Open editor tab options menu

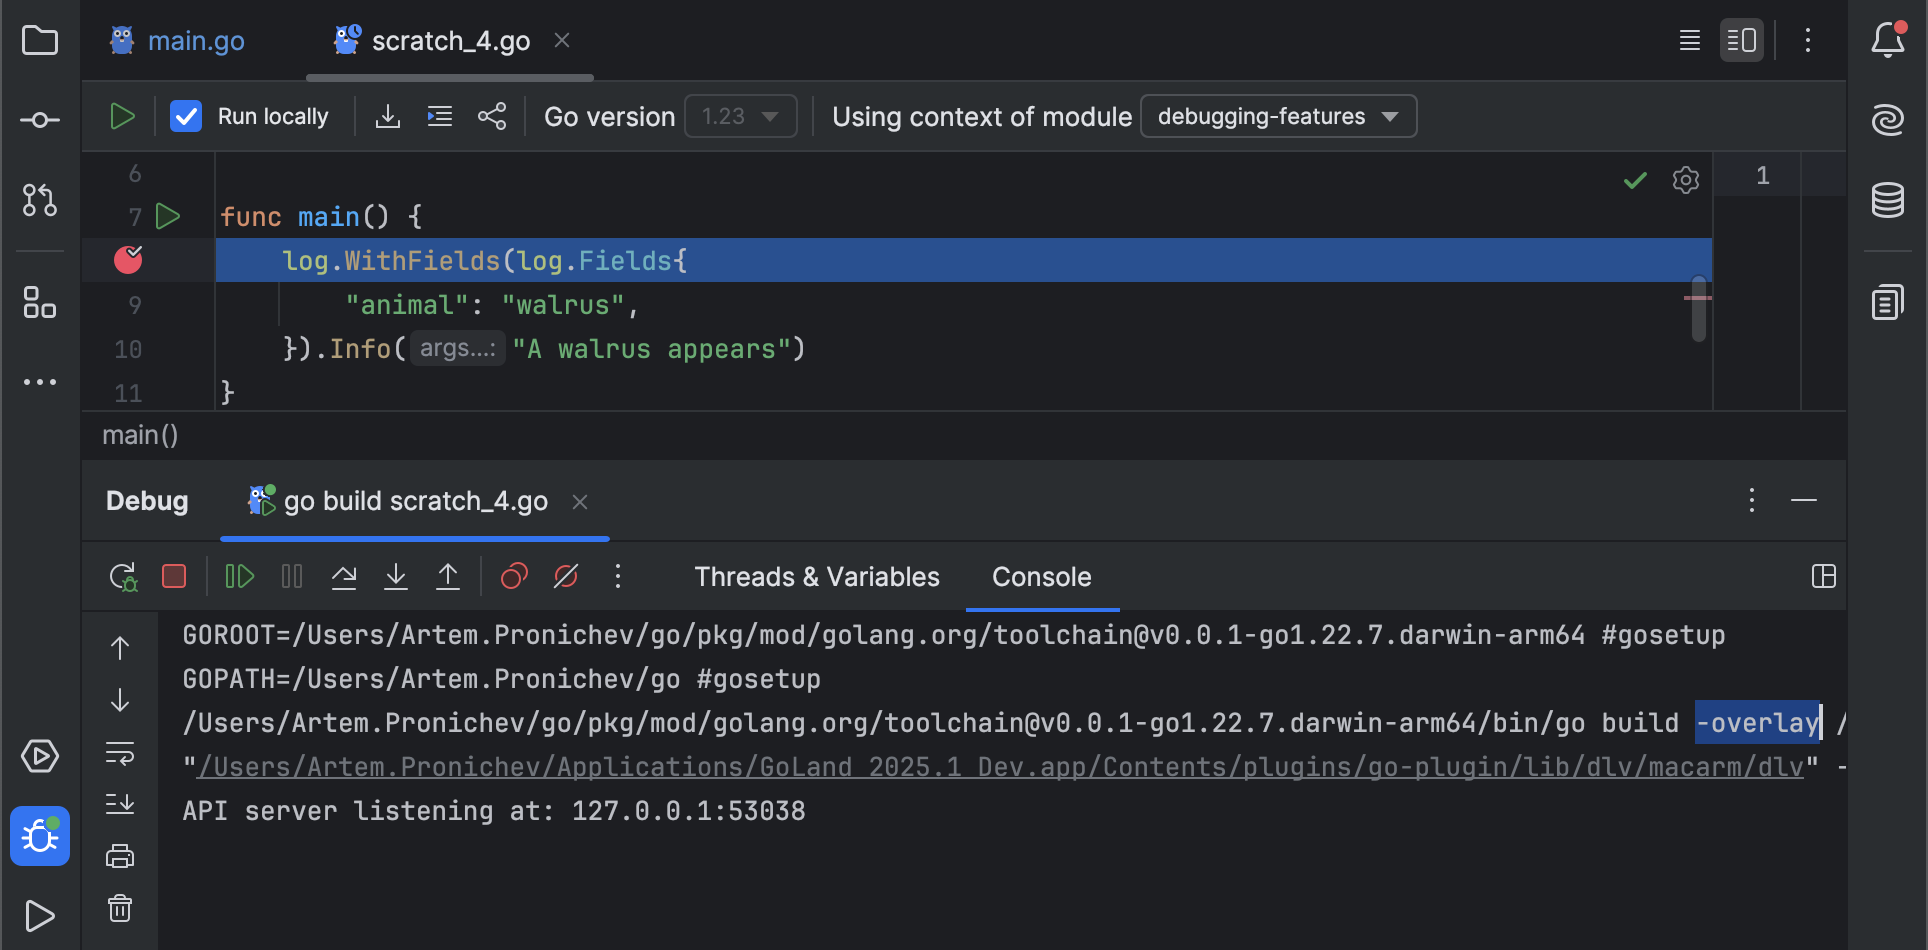point(1808,41)
